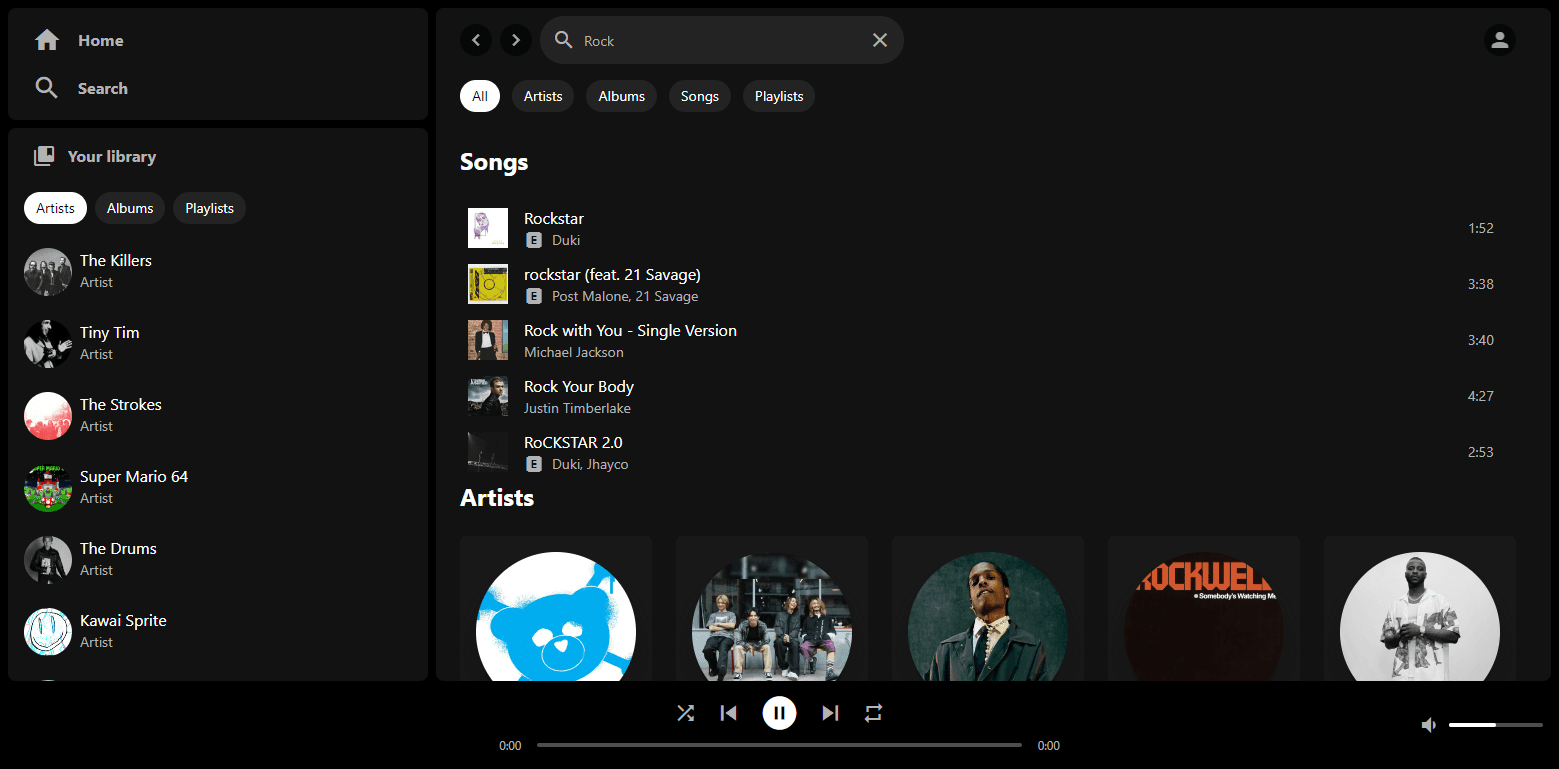1559x769 pixels.
Task: Adjust the volume slider
Action: [1496, 725]
